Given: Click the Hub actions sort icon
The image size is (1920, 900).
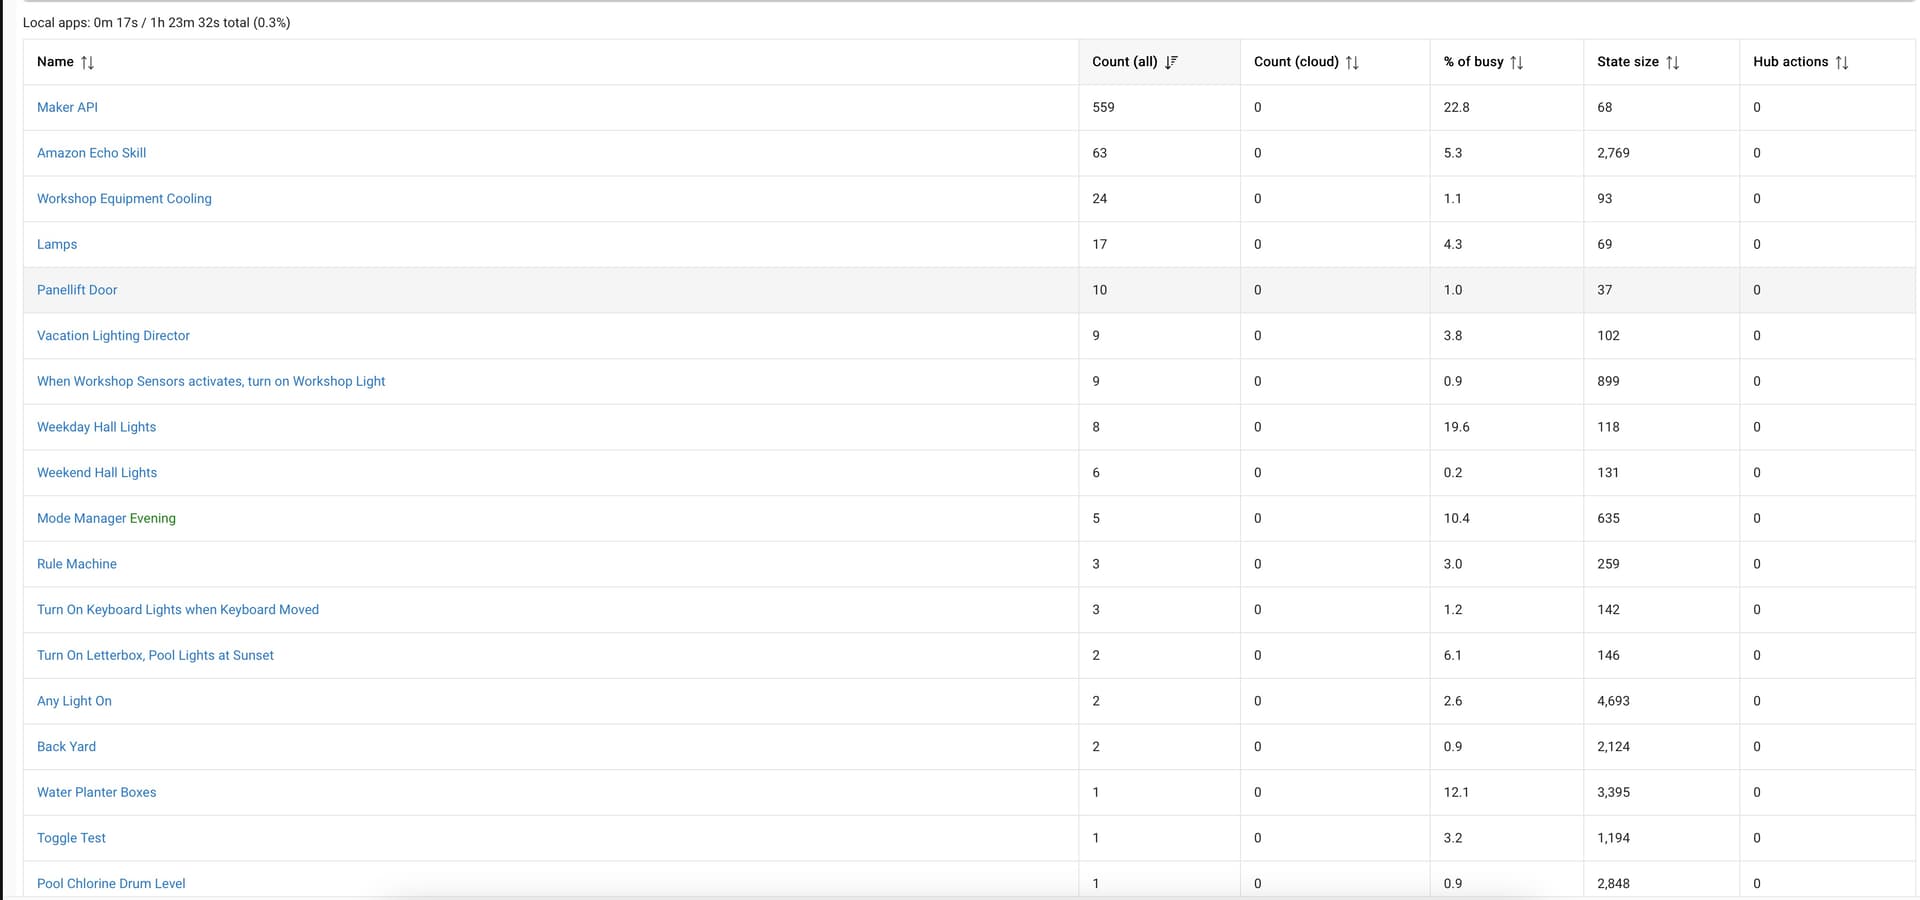Looking at the screenshot, I should (1841, 62).
